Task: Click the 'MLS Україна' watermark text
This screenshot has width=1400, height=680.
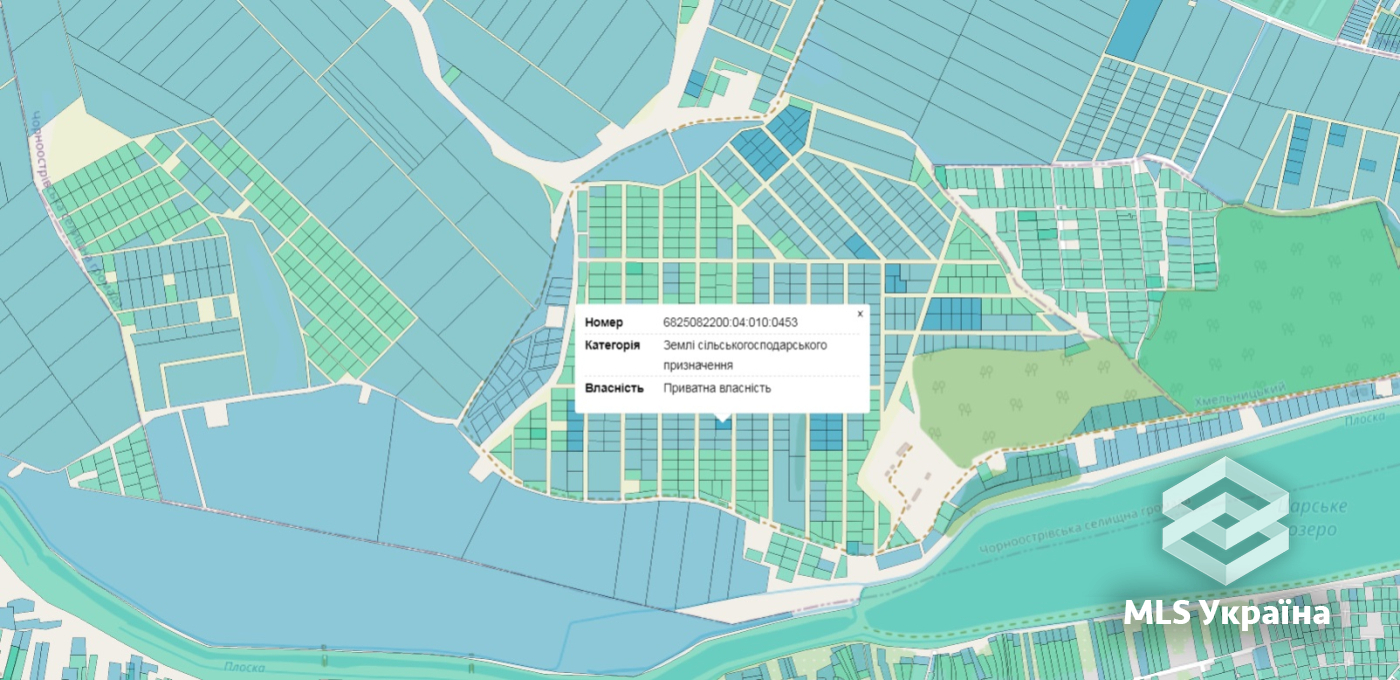Action: [1227, 612]
